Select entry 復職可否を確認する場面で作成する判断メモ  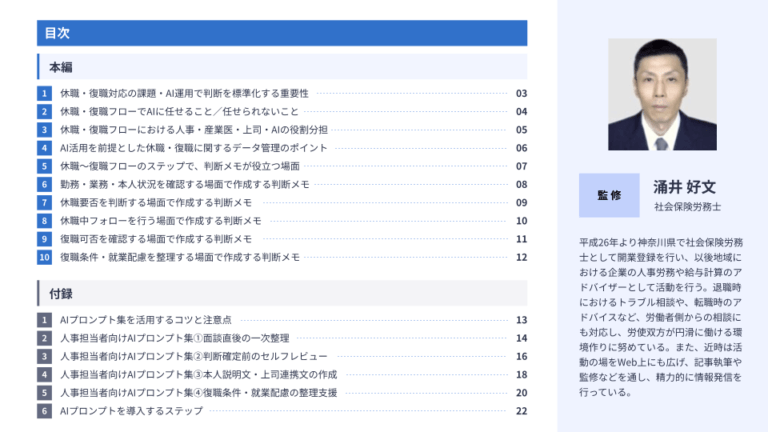pyautogui.click(x=156, y=239)
